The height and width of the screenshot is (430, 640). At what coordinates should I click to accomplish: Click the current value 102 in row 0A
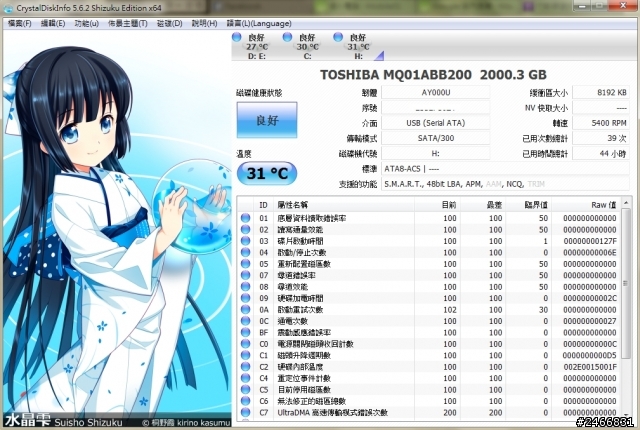(x=449, y=310)
